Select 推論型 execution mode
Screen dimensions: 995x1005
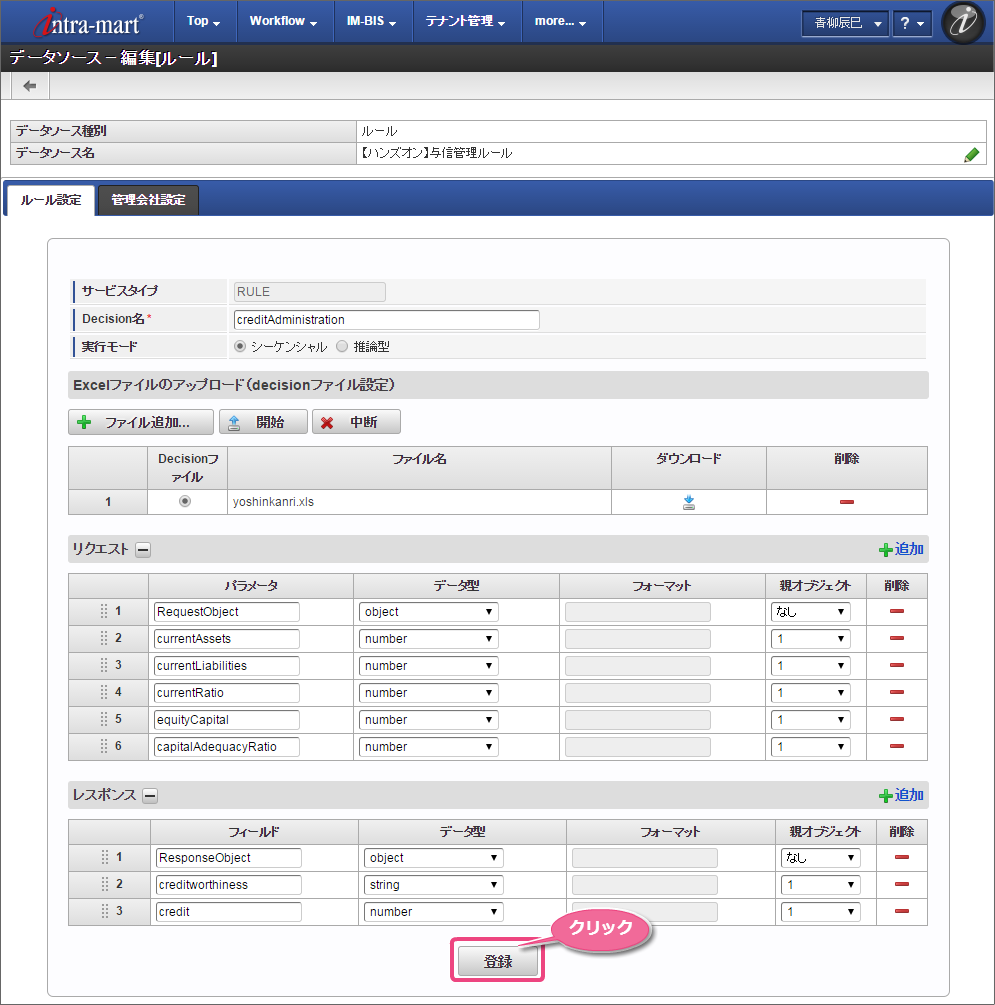(342, 346)
